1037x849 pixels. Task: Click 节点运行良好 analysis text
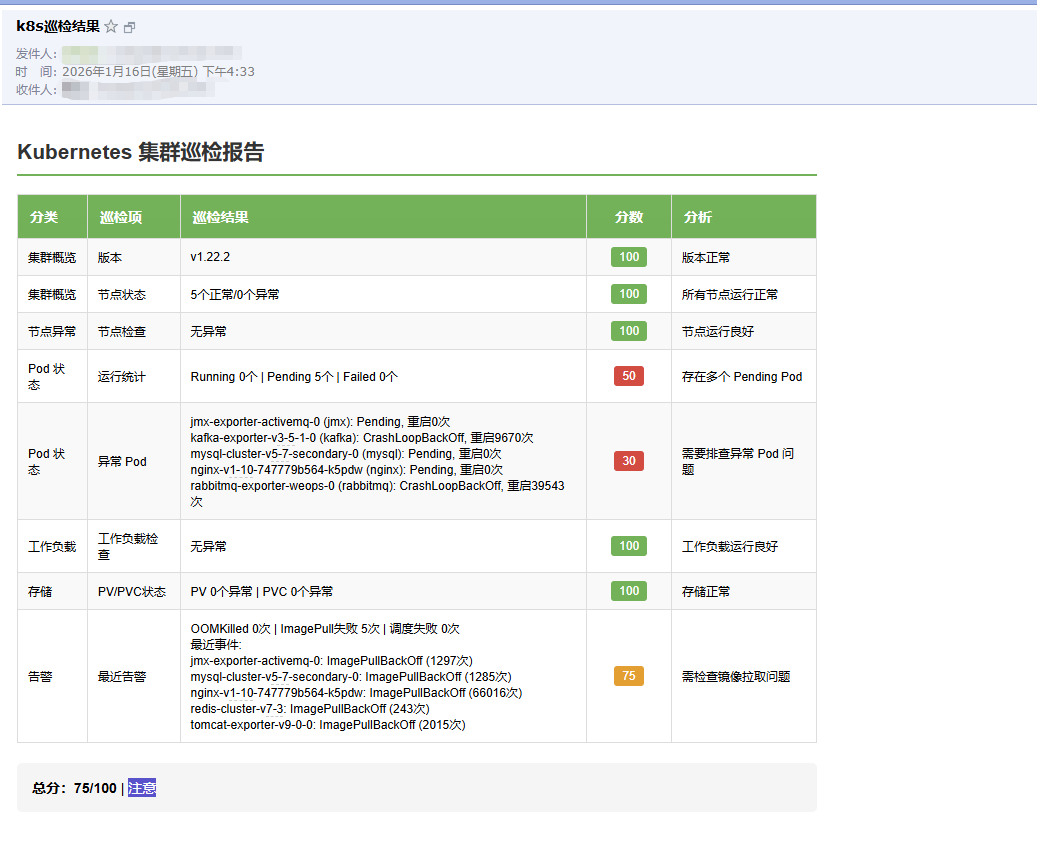coord(718,331)
